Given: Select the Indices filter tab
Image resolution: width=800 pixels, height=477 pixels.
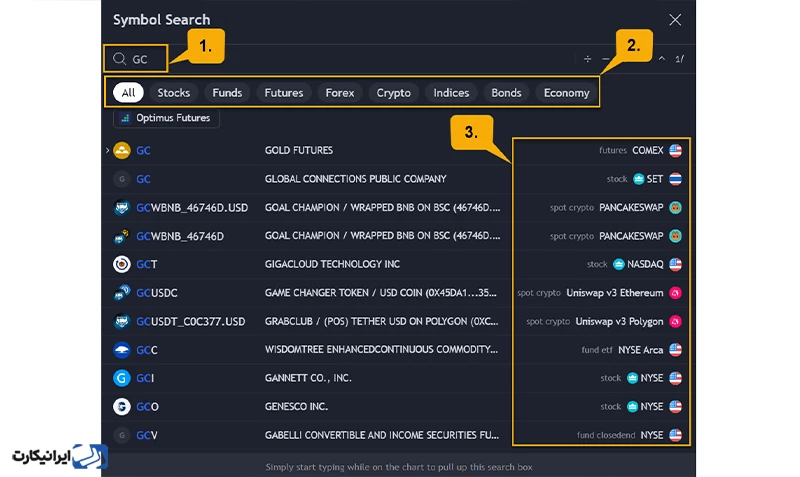Looking at the screenshot, I should pyautogui.click(x=451, y=93).
